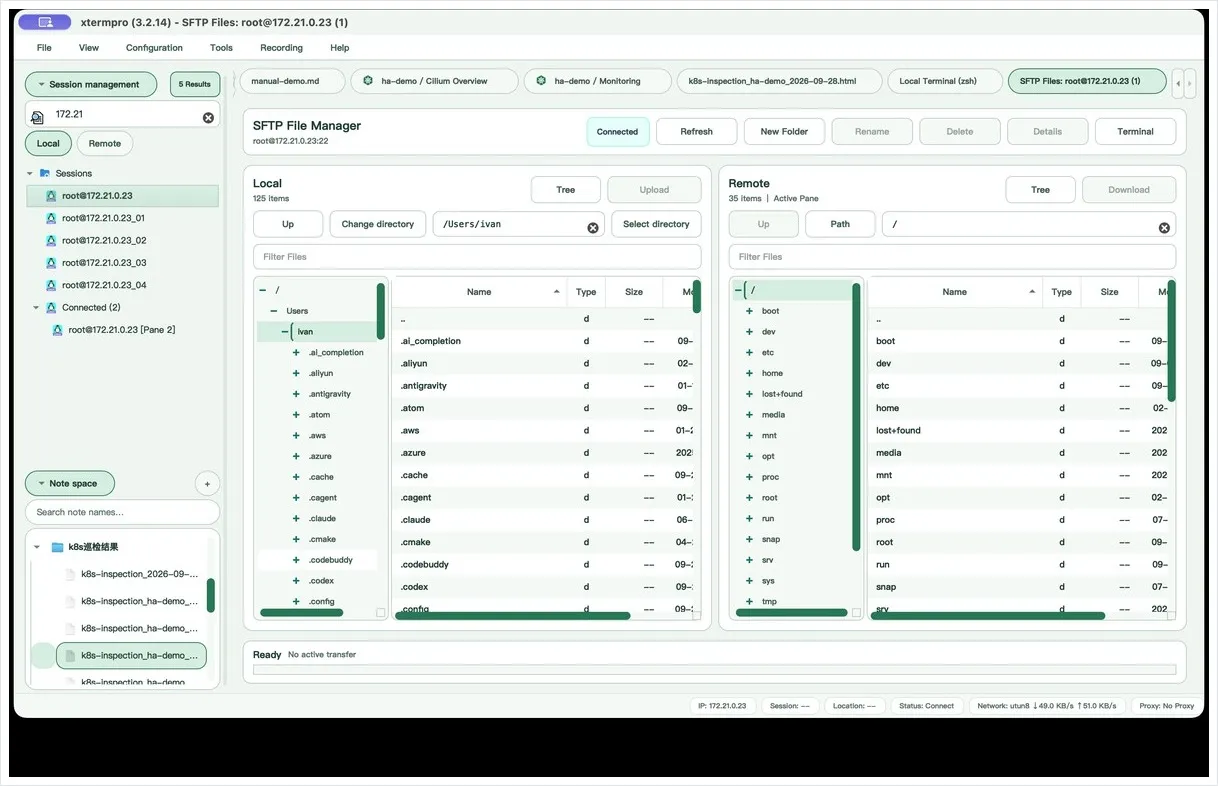
Task: Click the session search icon beside 172.21
Action: coord(37,117)
